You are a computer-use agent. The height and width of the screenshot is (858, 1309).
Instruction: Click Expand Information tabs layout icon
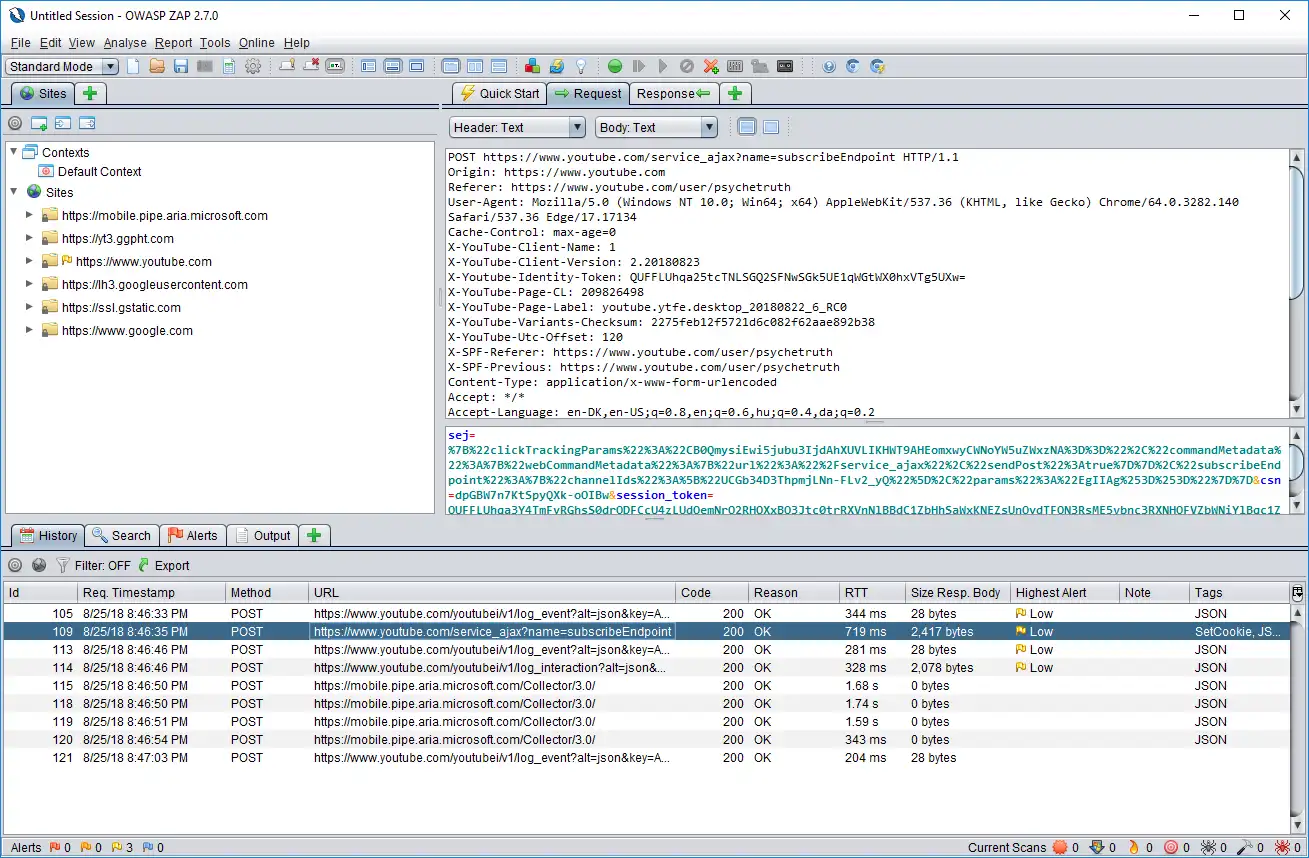393,66
